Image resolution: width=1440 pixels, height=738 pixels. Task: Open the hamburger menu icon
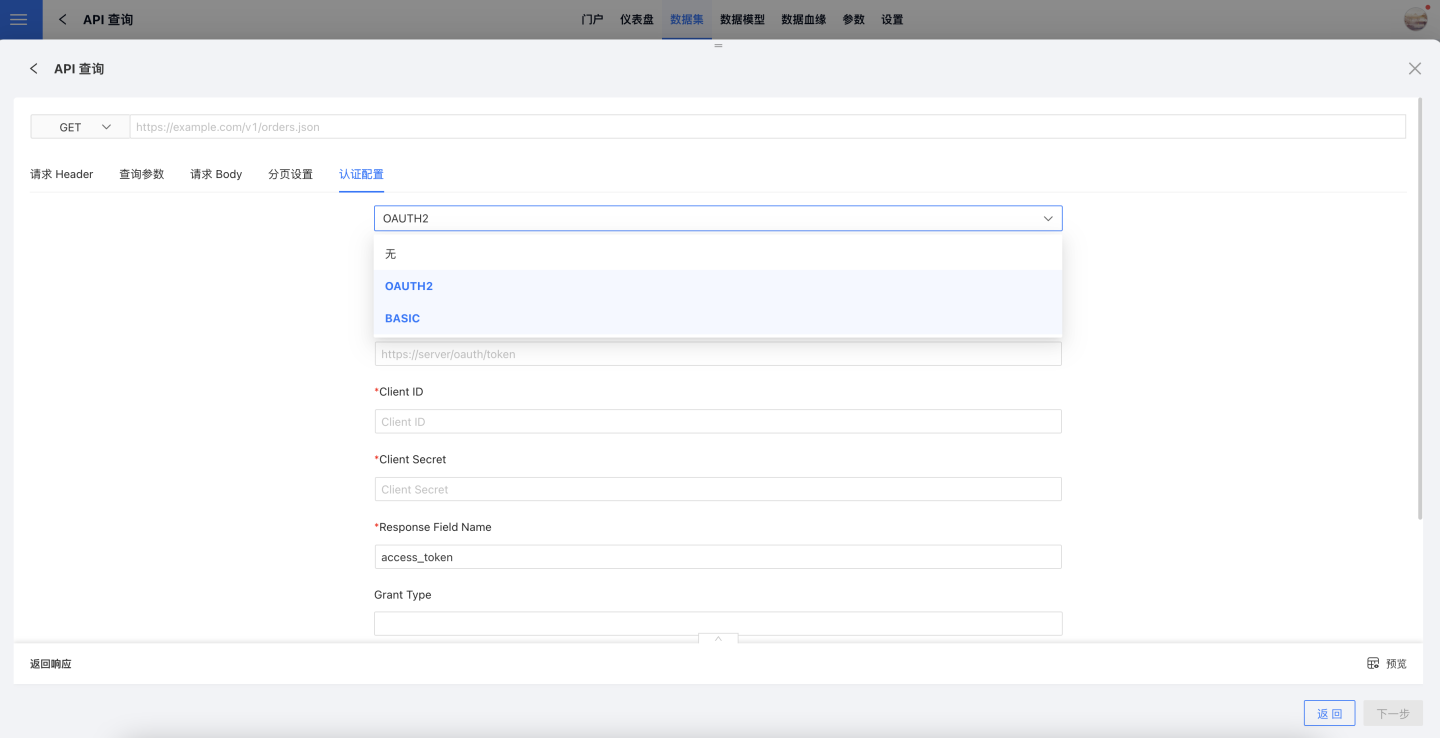pos(18,19)
